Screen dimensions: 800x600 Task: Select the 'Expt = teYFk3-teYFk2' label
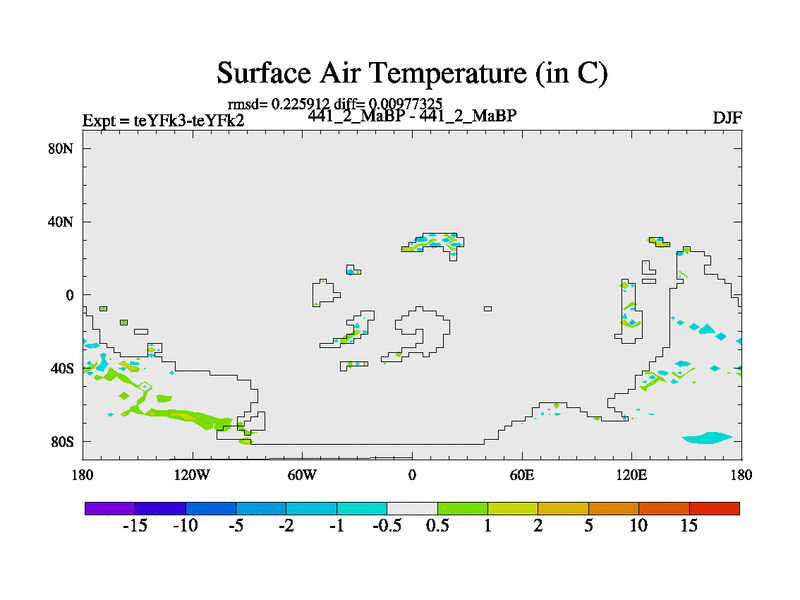[163, 121]
